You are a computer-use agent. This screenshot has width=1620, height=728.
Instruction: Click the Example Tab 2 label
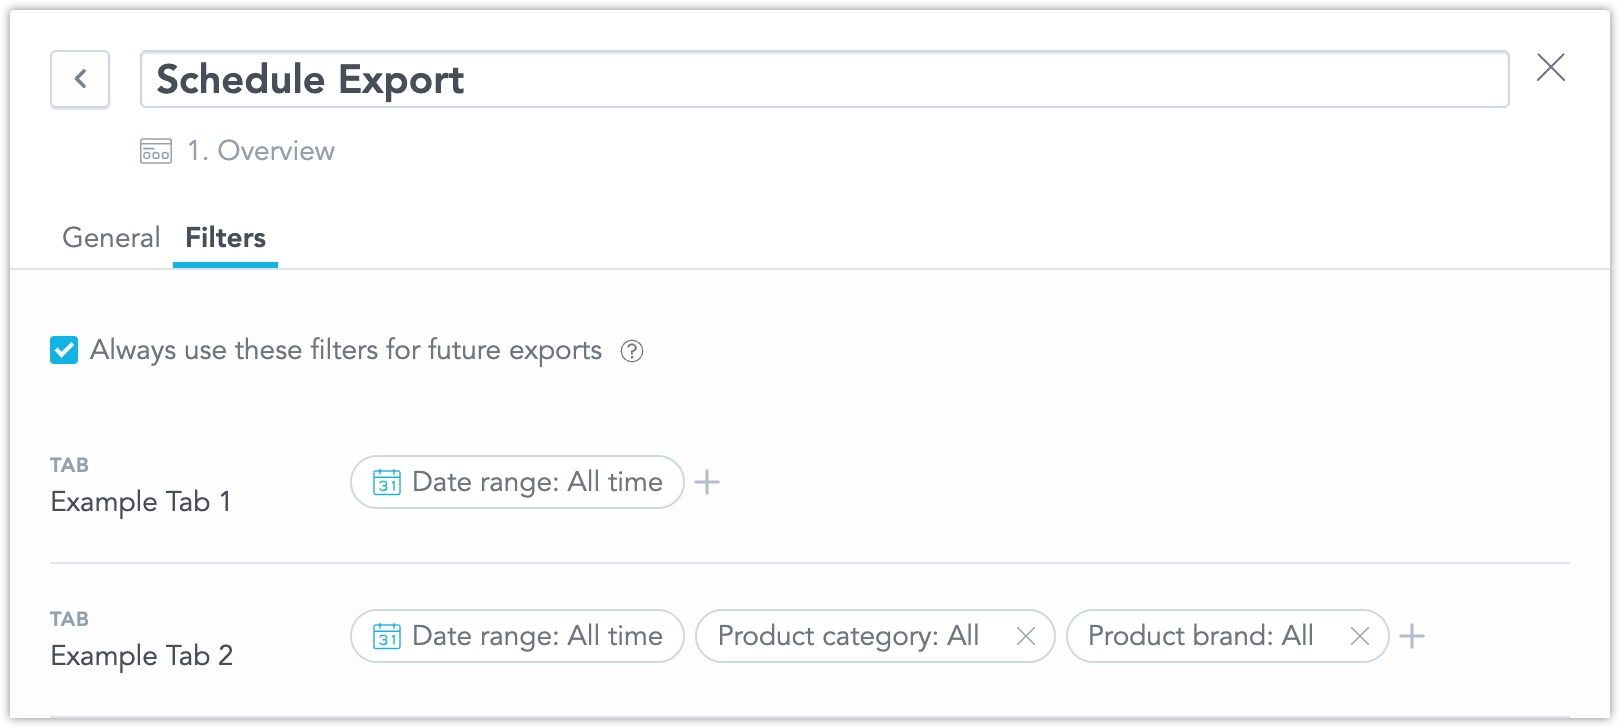[x=141, y=656]
